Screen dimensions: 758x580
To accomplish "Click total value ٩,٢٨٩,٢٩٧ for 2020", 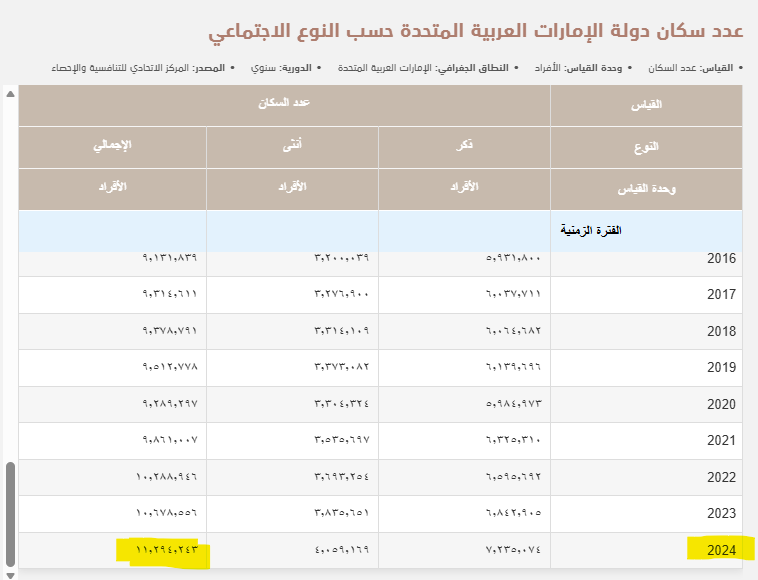I will click(x=170, y=405).
